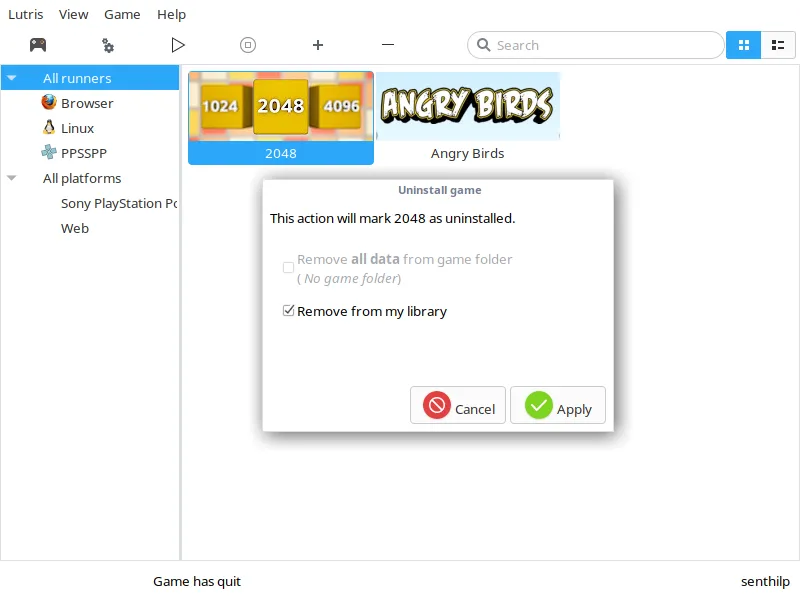Switch to grid view icon
This screenshot has width=800, height=600.
point(743,45)
